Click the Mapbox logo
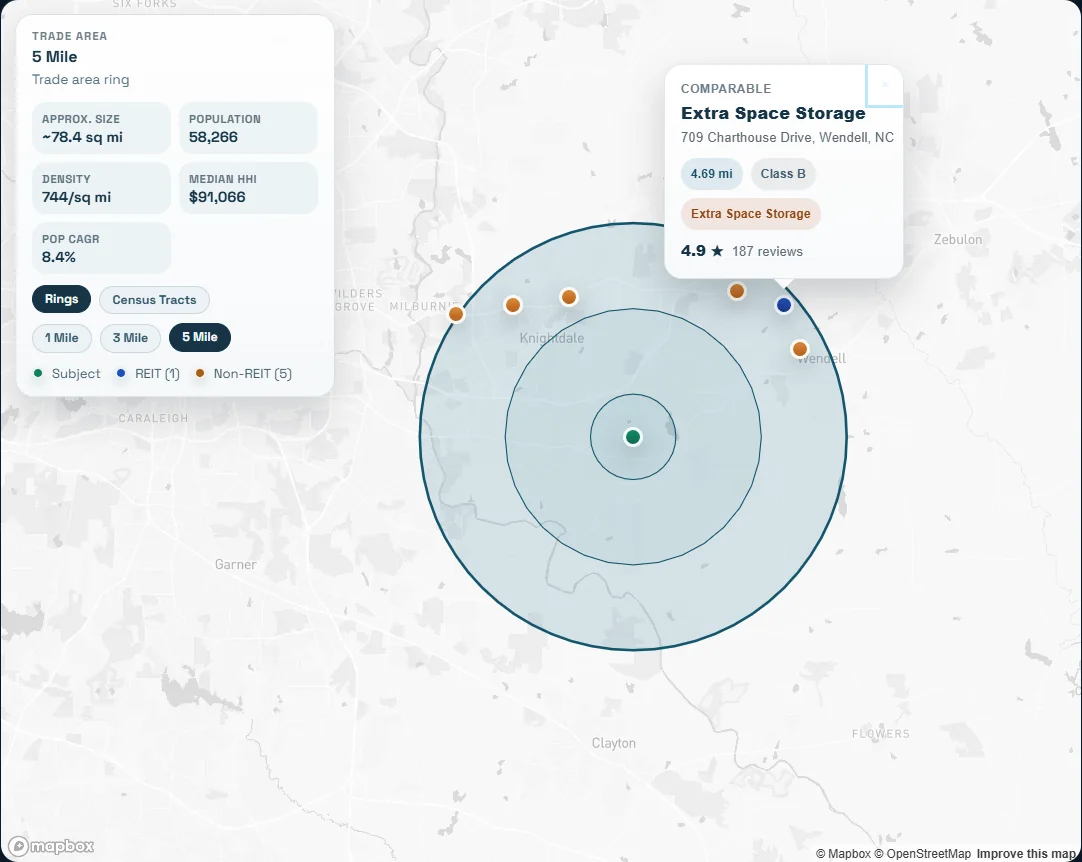The width and height of the screenshot is (1082, 862). tap(51, 846)
